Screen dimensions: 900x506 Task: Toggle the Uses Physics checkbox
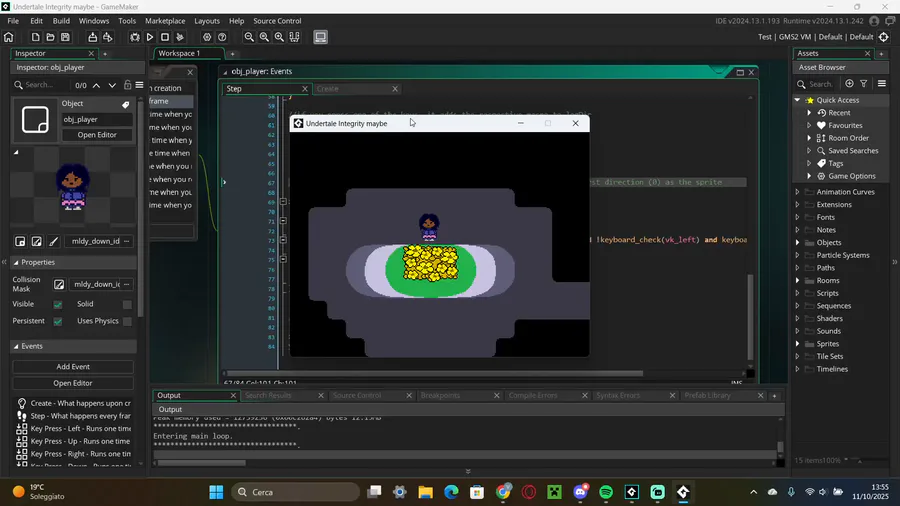(x=127, y=321)
